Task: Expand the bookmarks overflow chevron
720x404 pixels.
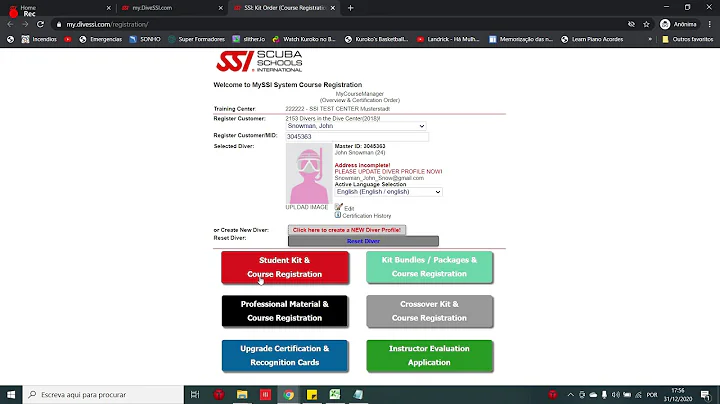Action: point(650,39)
